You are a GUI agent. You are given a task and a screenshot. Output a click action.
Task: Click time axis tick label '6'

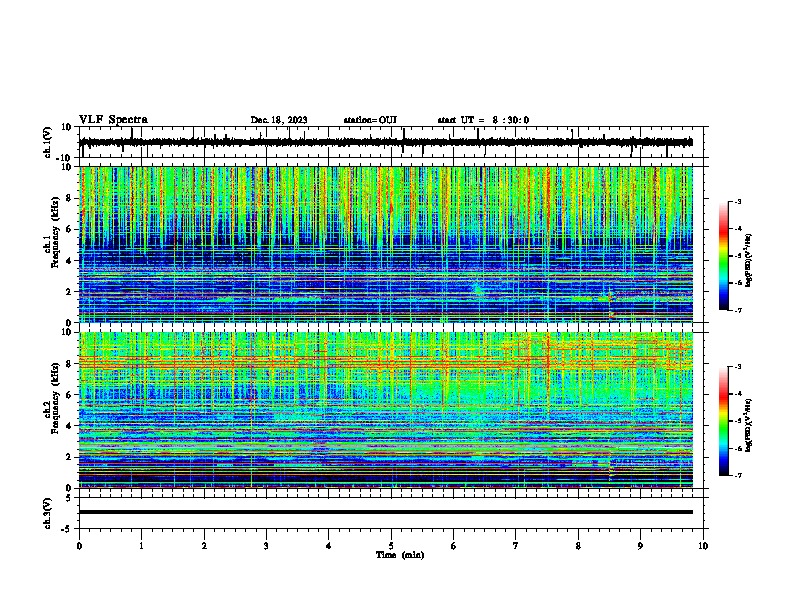[454, 546]
